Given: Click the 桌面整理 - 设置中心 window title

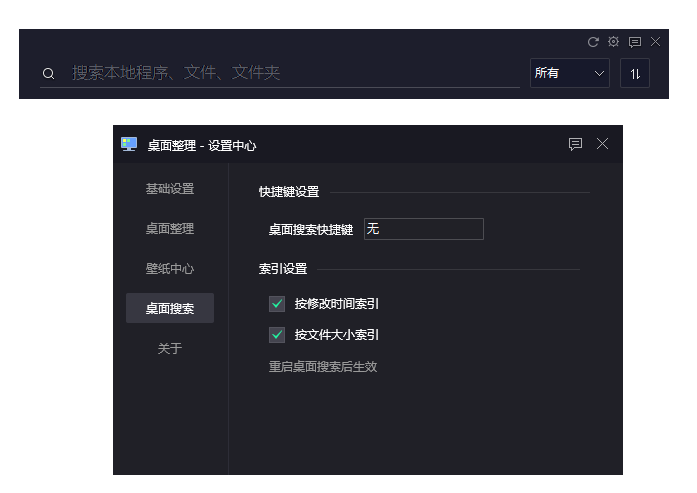Looking at the screenshot, I should 202,145.
